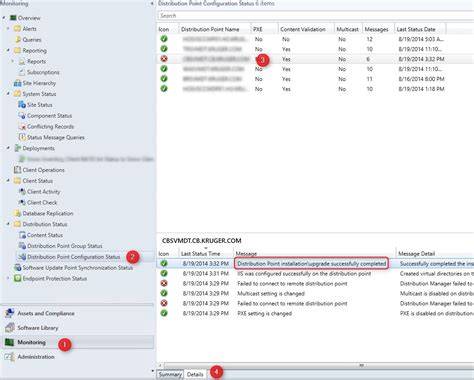The width and height of the screenshot is (474, 380).
Task: Select the Client Status folder item
Action: [x=37, y=181]
